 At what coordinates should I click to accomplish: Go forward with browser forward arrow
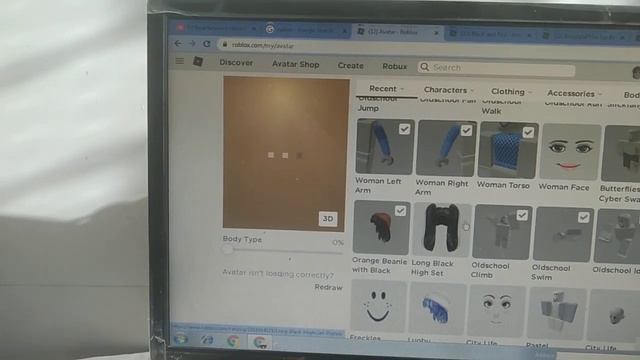pos(192,44)
